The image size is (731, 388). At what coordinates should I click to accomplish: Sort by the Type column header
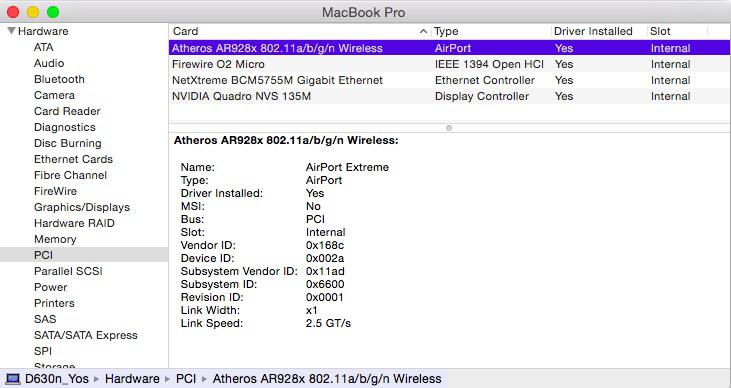tap(446, 31)
